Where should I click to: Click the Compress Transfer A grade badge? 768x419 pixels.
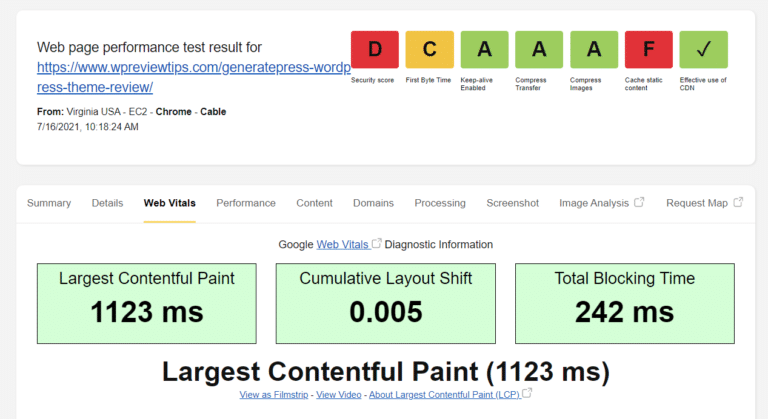(x=539, y=50)
